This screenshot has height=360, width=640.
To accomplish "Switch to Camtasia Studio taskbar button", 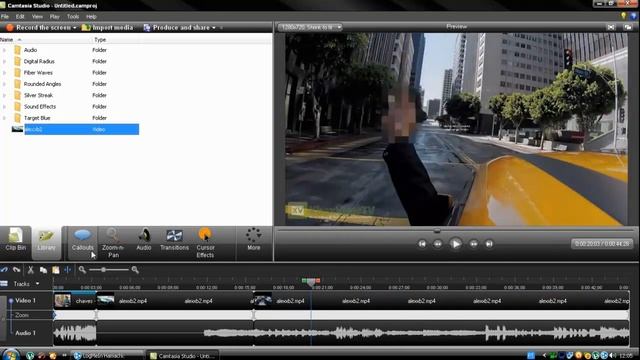I will tap(183, 356).
